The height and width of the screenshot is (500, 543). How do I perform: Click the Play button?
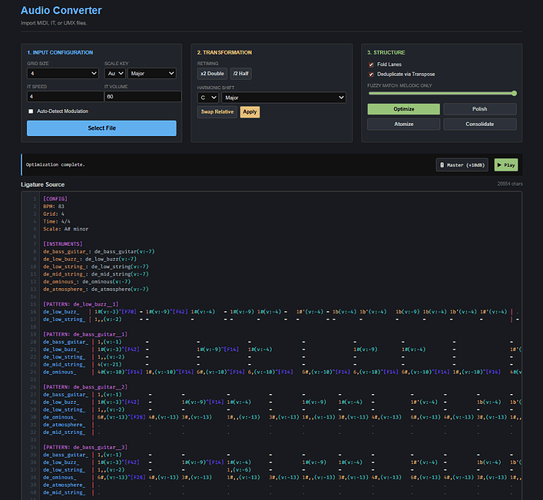506,165
